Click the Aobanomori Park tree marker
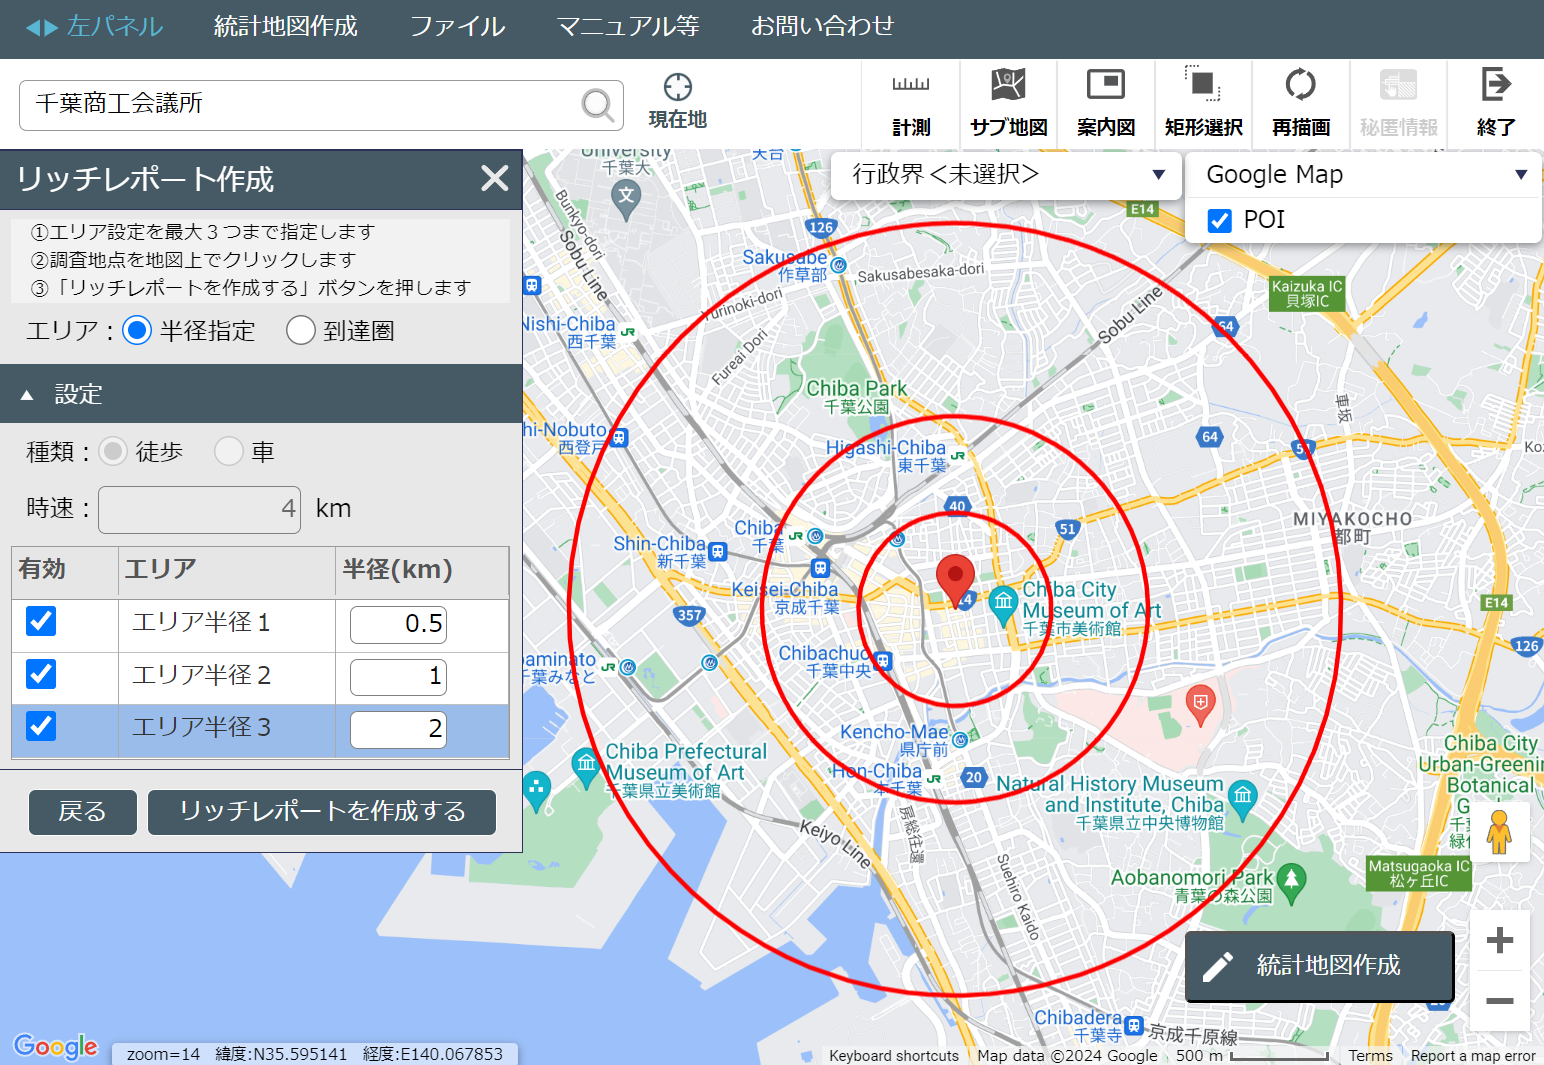 (x=1291, y=881)
